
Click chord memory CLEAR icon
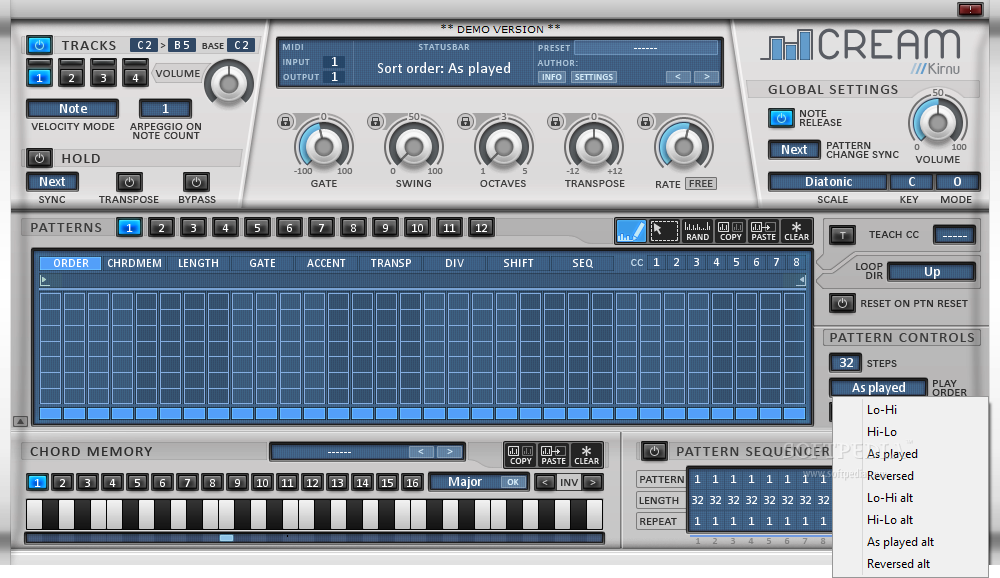tap(586, 455)
